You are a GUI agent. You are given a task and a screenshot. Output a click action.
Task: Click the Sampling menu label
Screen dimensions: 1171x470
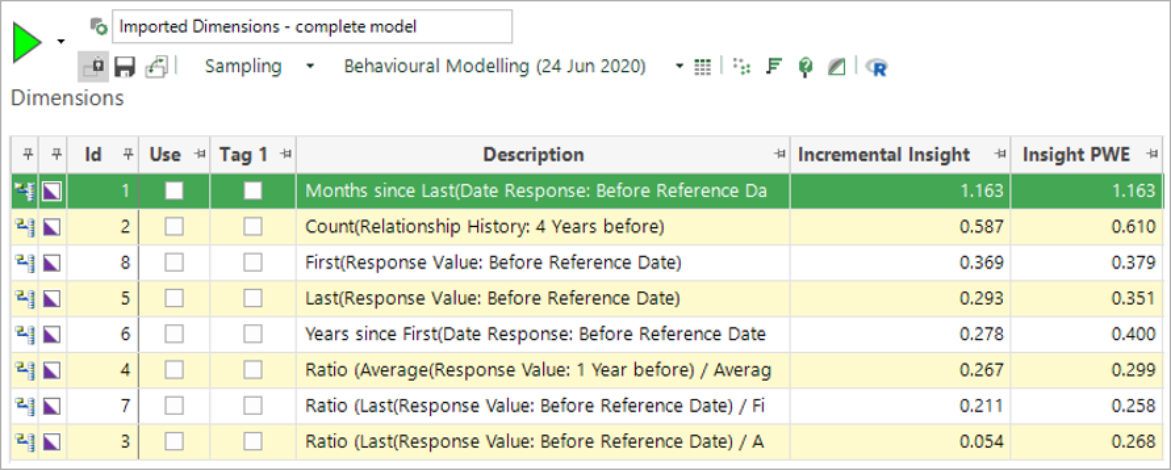243,67
